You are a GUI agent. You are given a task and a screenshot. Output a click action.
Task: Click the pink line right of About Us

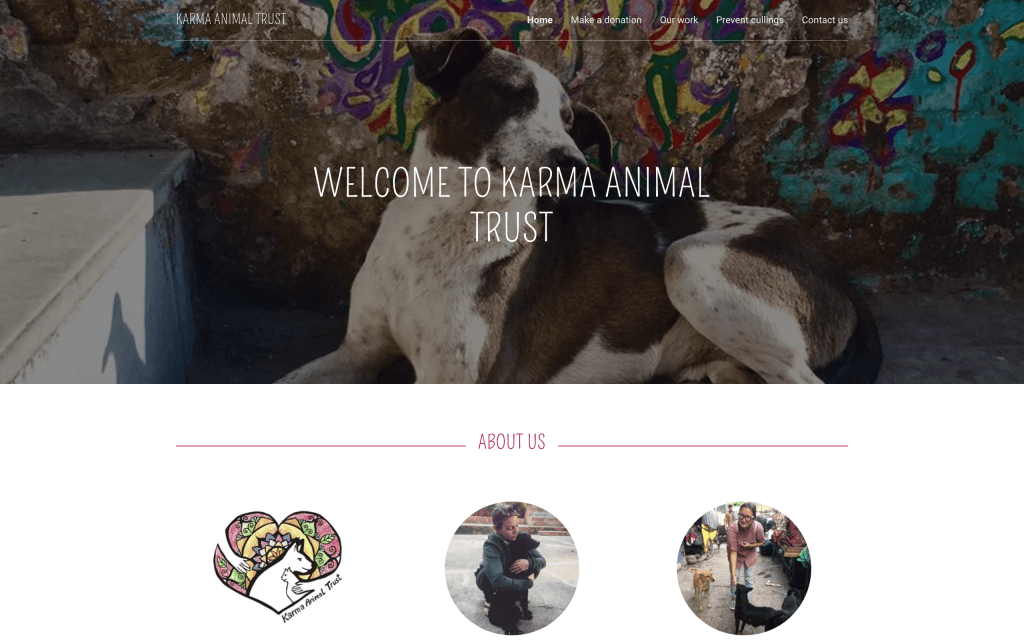click(703, 446)
